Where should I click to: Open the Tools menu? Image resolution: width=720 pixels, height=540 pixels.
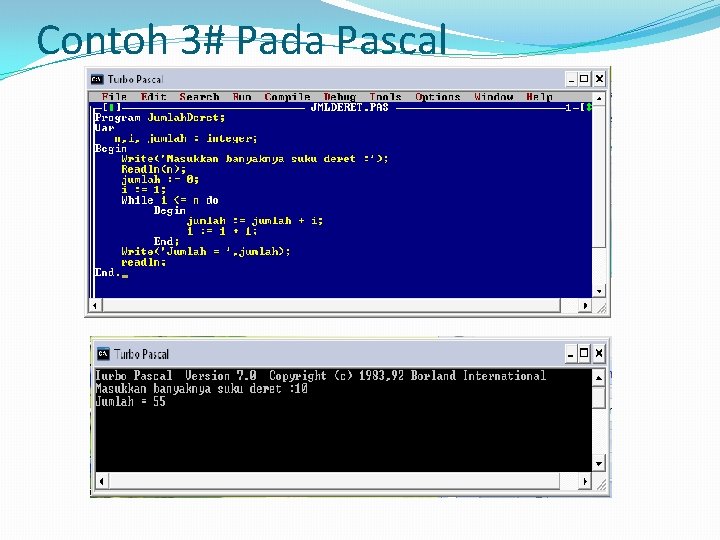click(x=385, y=97)
